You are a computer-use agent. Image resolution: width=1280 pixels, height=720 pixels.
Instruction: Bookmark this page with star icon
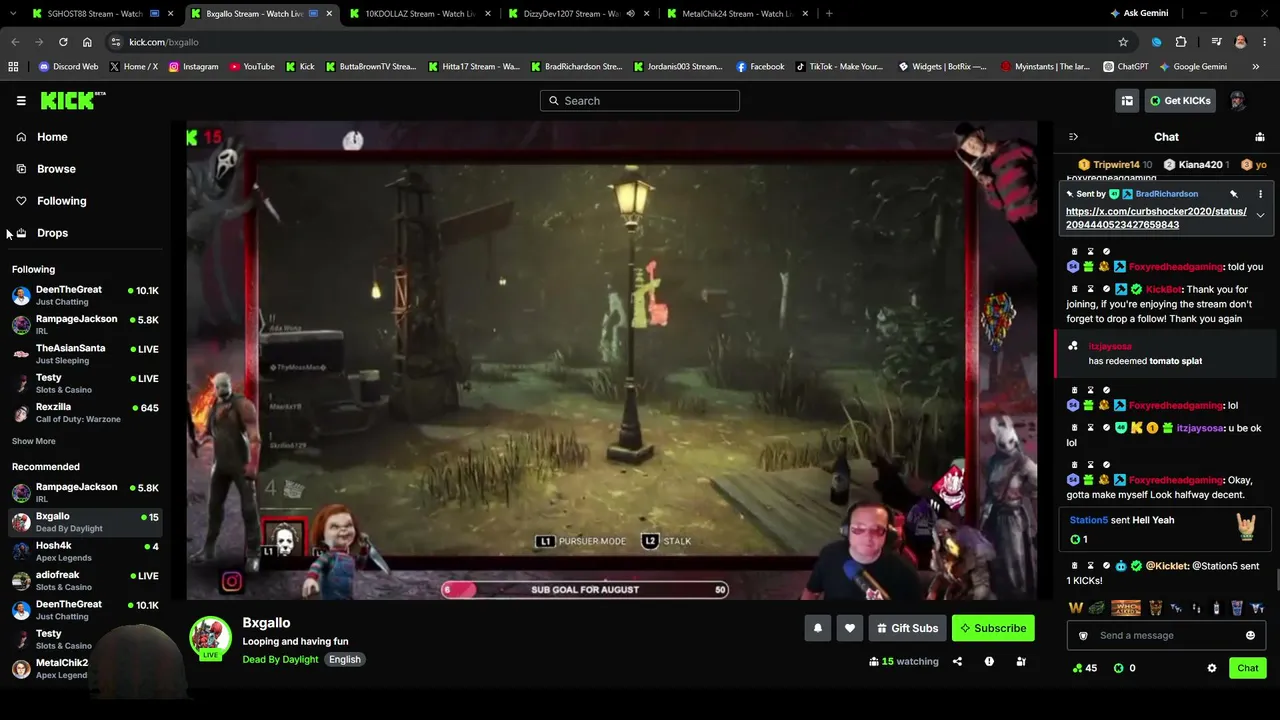pos(1123,42)
